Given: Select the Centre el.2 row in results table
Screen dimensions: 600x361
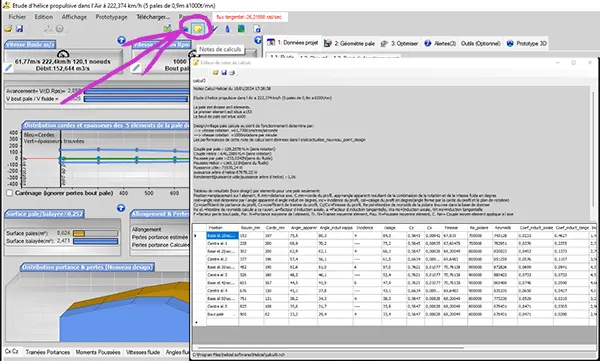Looking at the screenshot, I should coord(394,259).
